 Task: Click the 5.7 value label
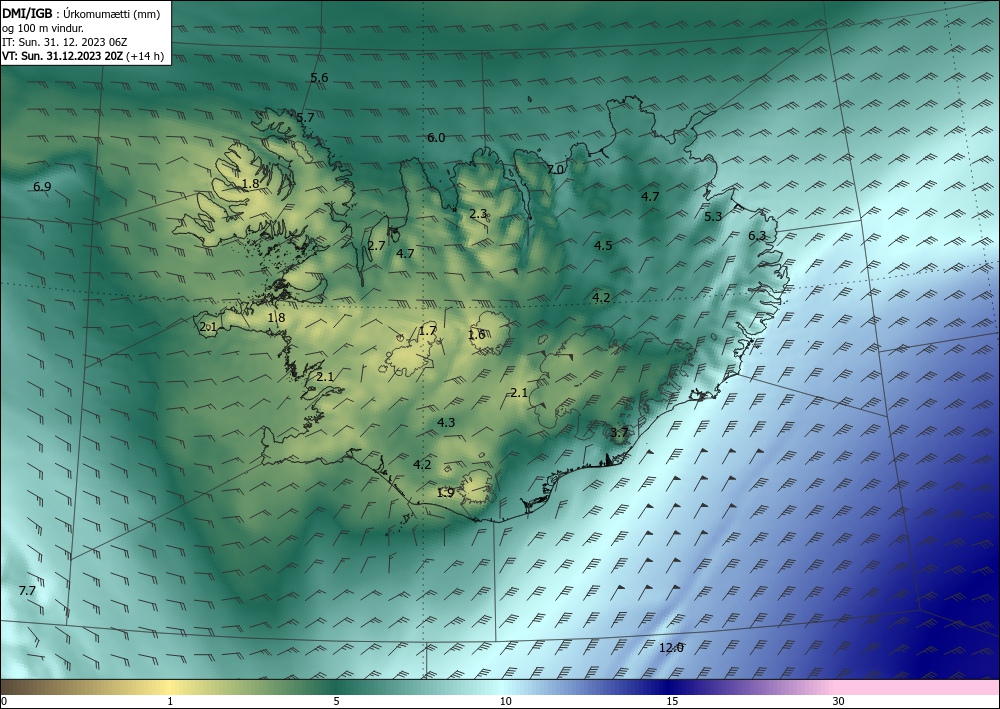[x=305, y=117]
